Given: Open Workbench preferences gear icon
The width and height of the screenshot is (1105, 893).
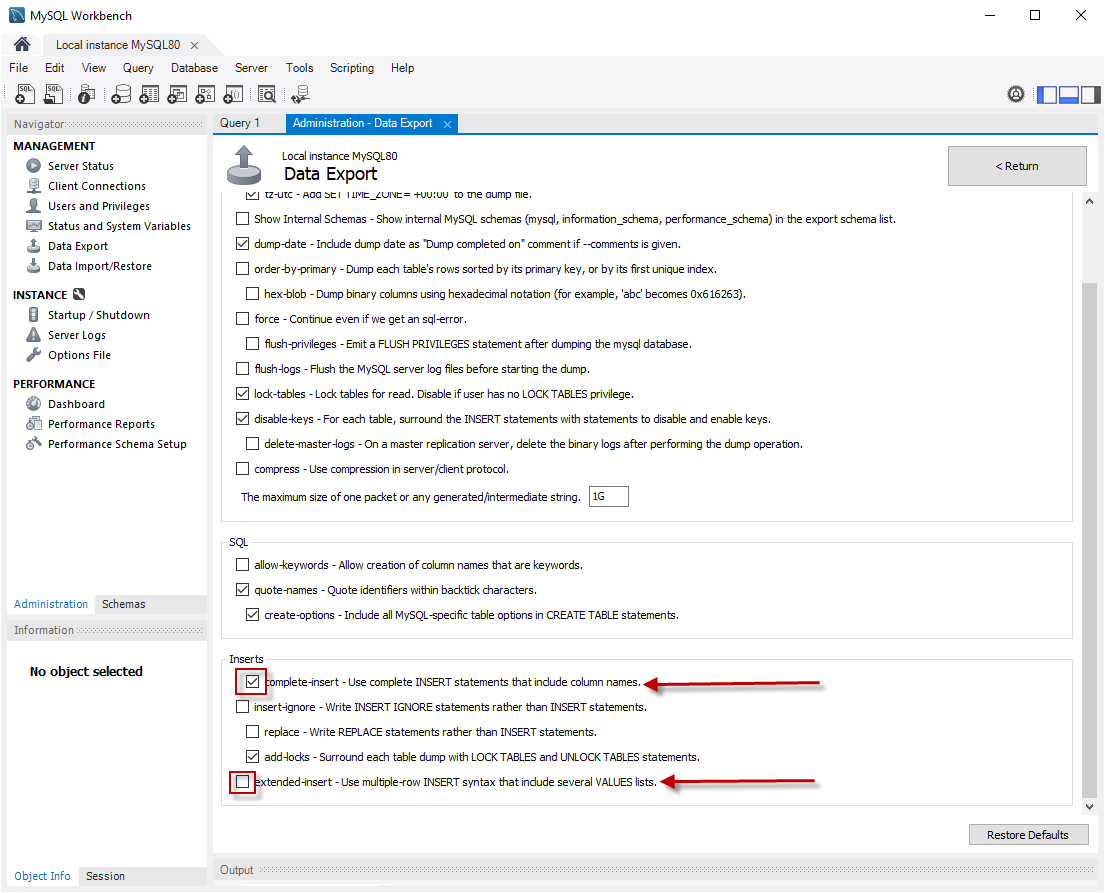Looking at the screenshot, I should tap(1016, 94).
